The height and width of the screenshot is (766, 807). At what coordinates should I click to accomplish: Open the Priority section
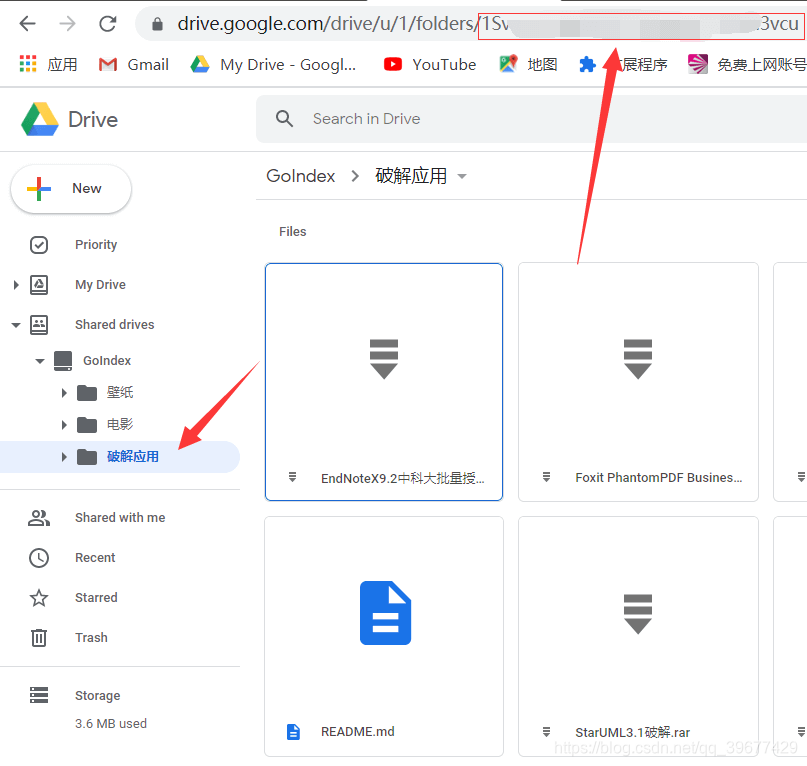click(96, 245)
